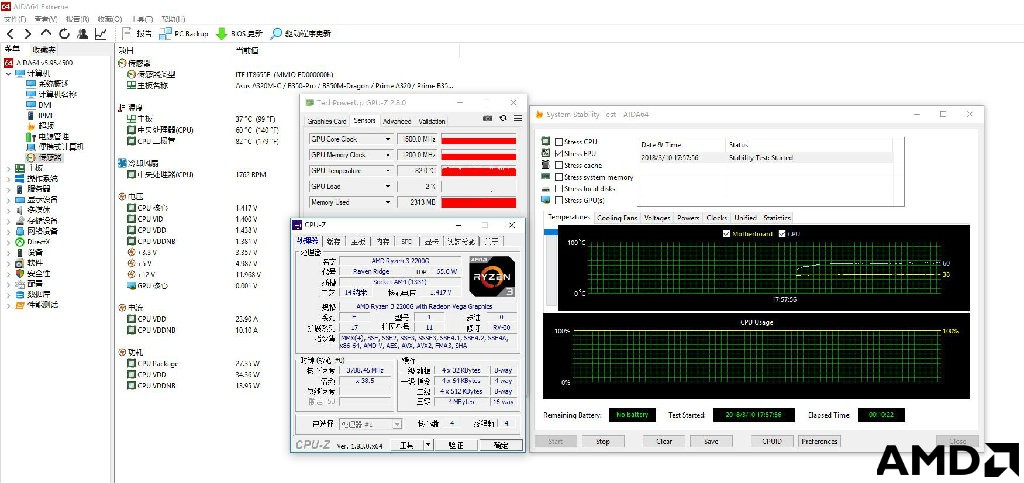Switch to GPU-Z Validation tab
The width and height of the screenshot is (1024, 483).
[x=432, y=121]
